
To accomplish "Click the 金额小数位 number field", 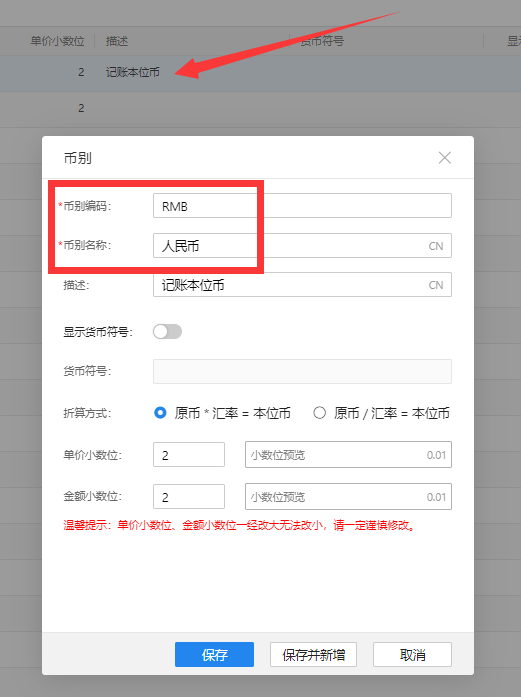I will pos(189,497).
